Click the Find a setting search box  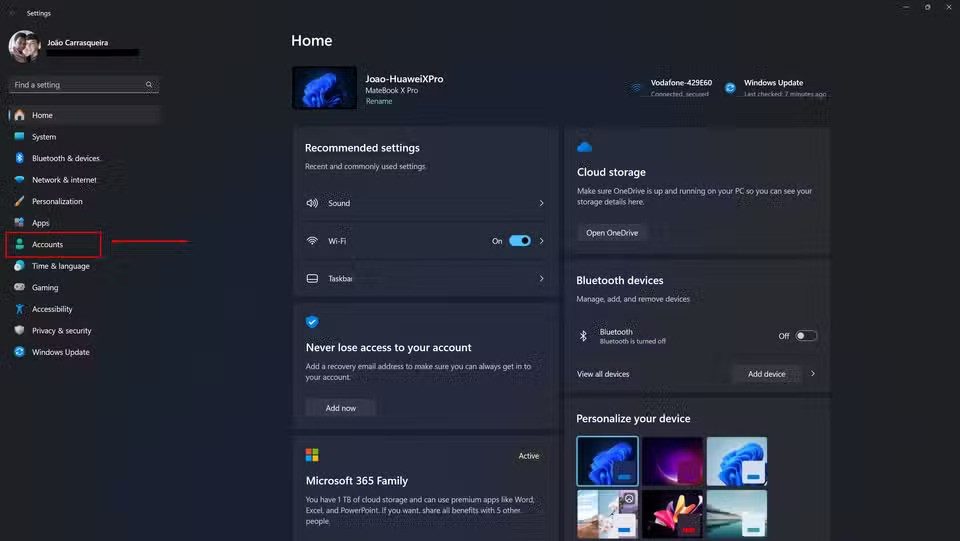tap(80, 85)
